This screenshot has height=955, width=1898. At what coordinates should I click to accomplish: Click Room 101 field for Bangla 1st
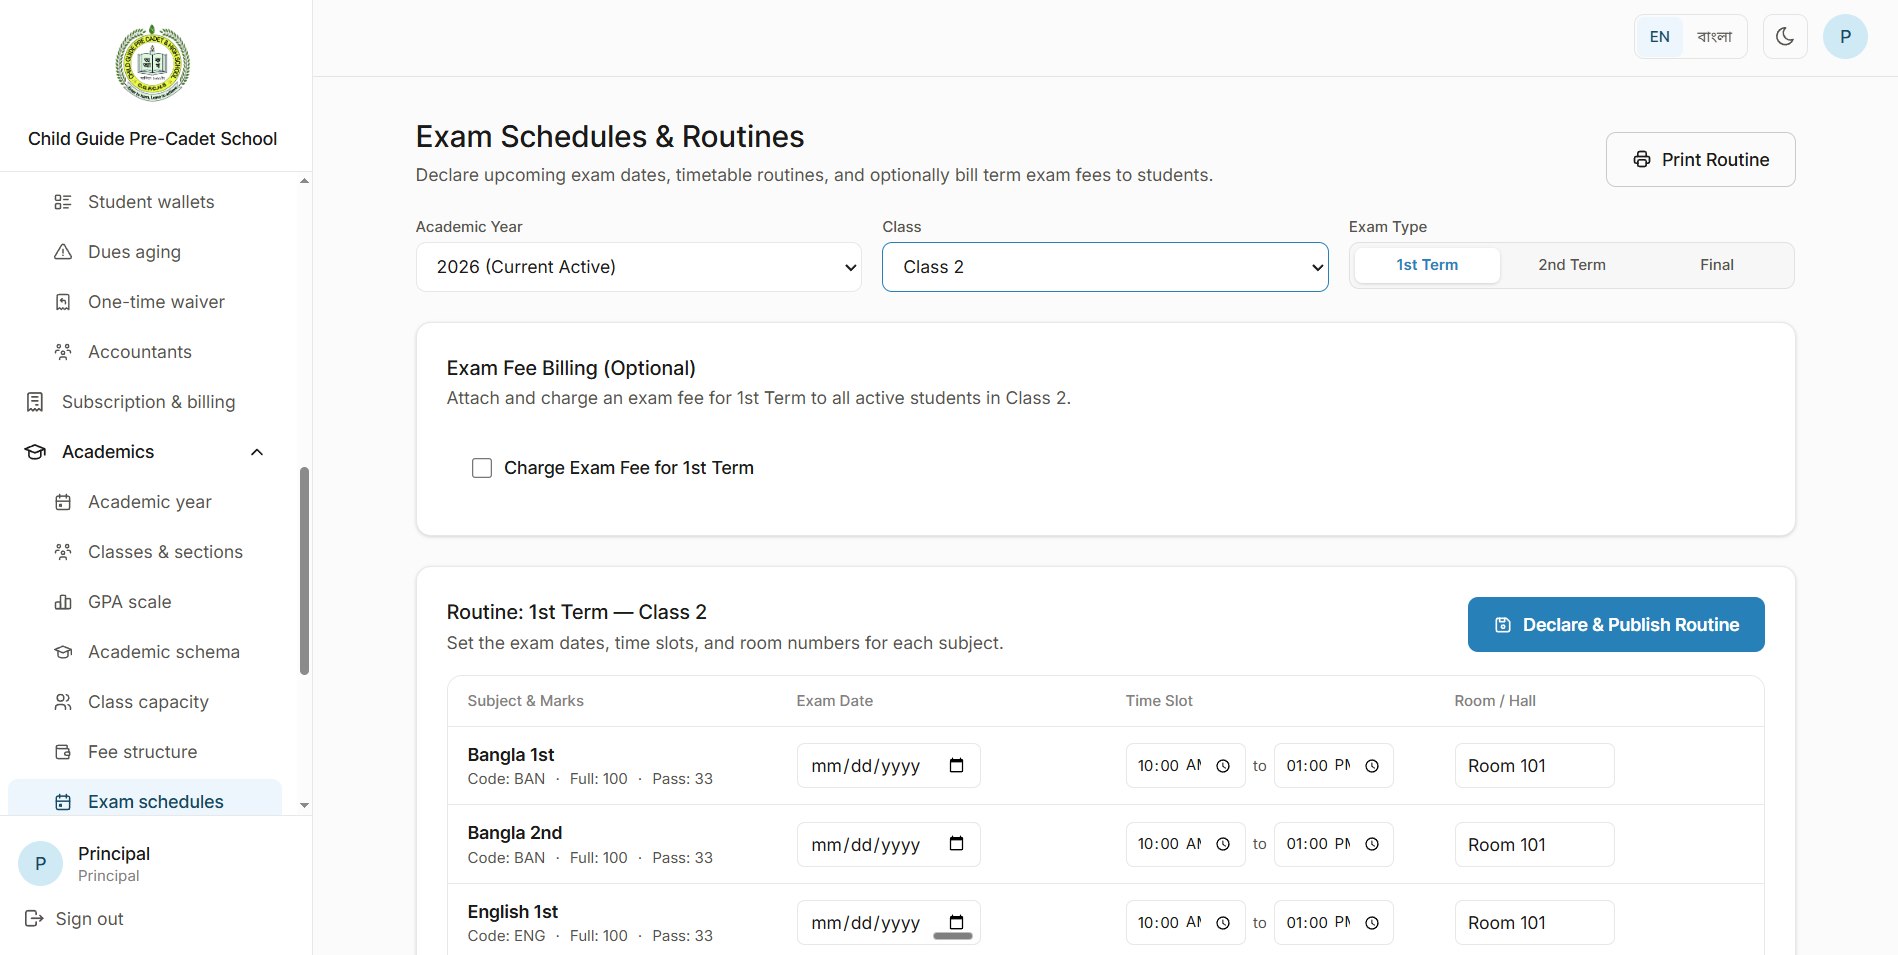tap(1534, 766)
